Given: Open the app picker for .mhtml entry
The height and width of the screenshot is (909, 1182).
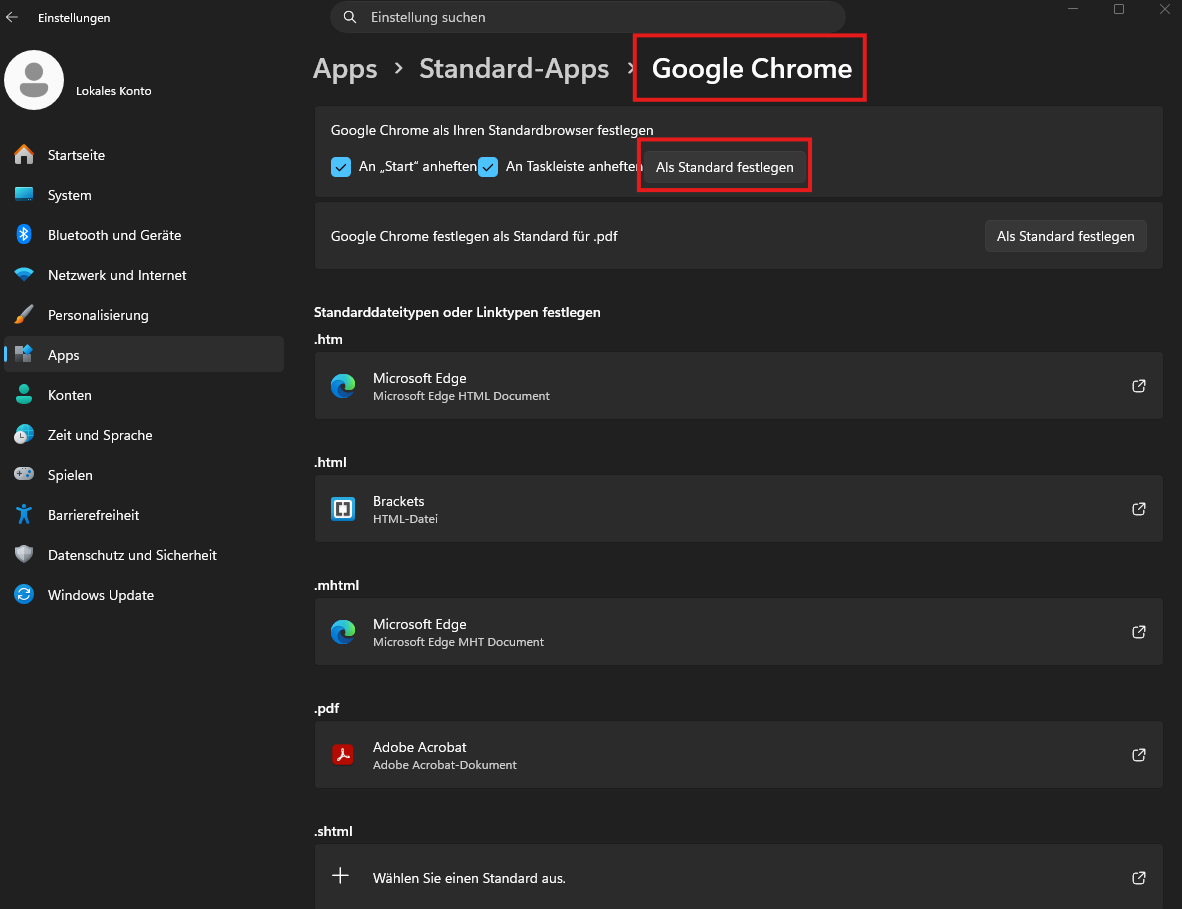Looking at the screenshot, I should pyautogui.click(x=1138, y=631).
